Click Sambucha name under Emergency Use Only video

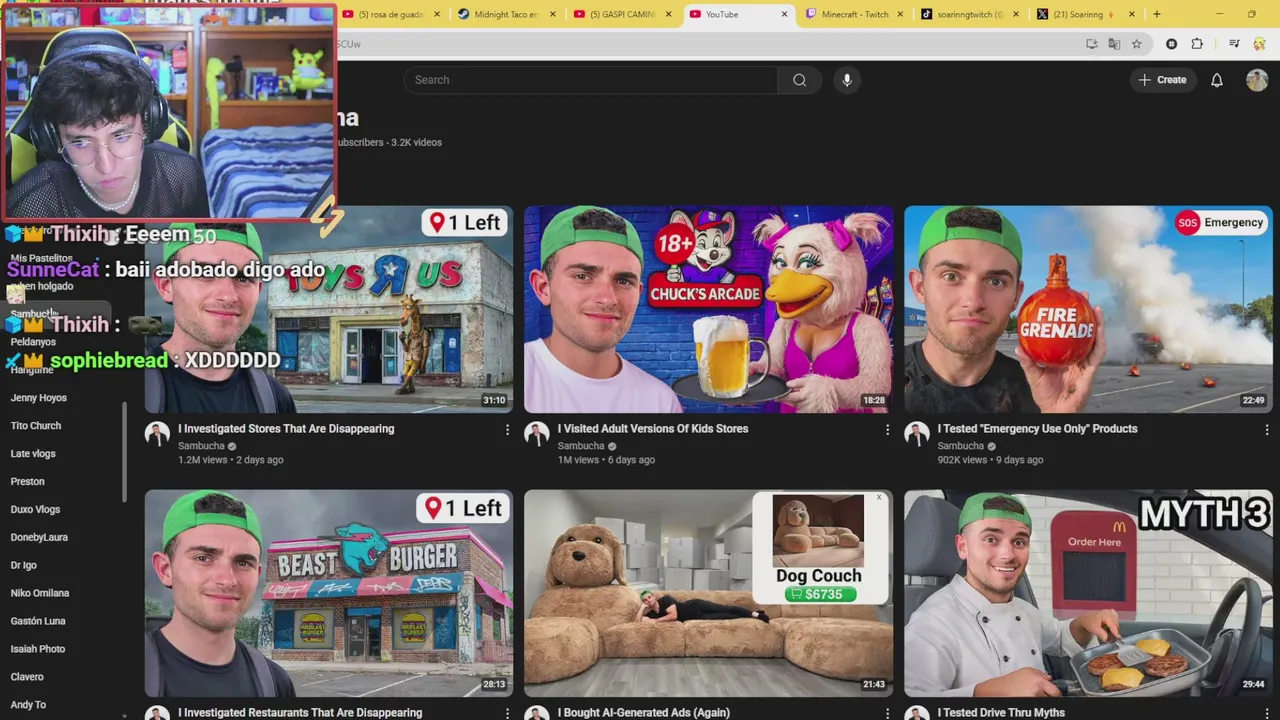pos(961,446)
